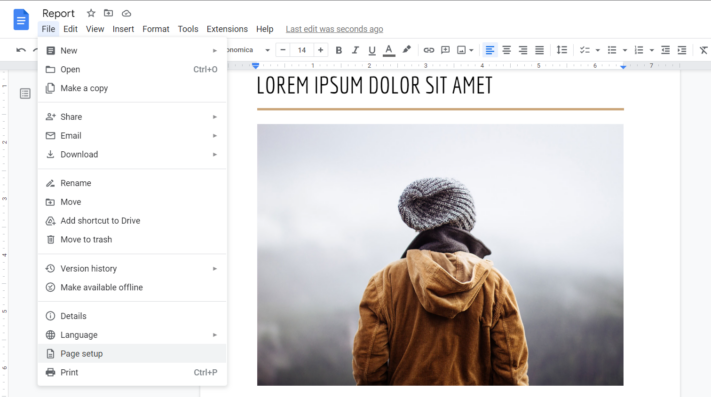This screenshot has width=711, height=397.
Task: Apply underline formatting
Action: pos(372,50)
